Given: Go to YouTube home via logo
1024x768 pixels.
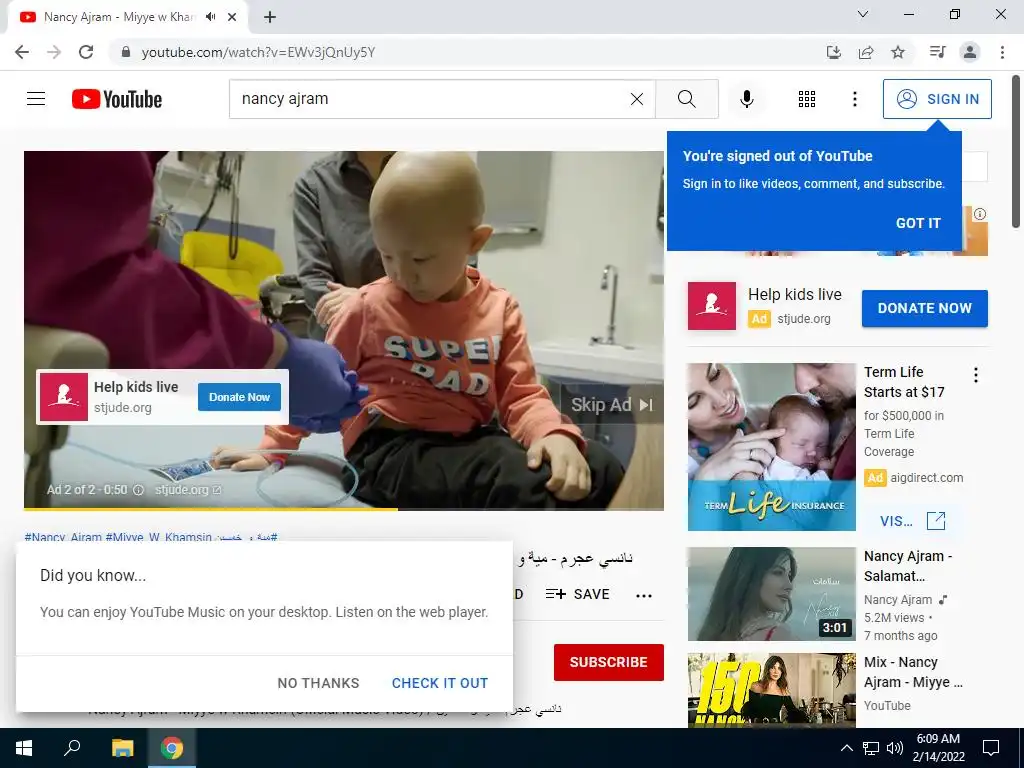Looking at the screenshot, I should coord(117,99).
